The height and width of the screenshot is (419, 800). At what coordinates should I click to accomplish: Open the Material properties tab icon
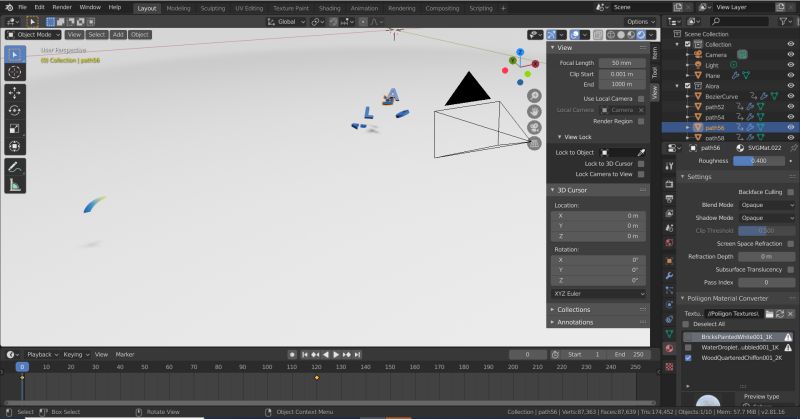[669, 349]
